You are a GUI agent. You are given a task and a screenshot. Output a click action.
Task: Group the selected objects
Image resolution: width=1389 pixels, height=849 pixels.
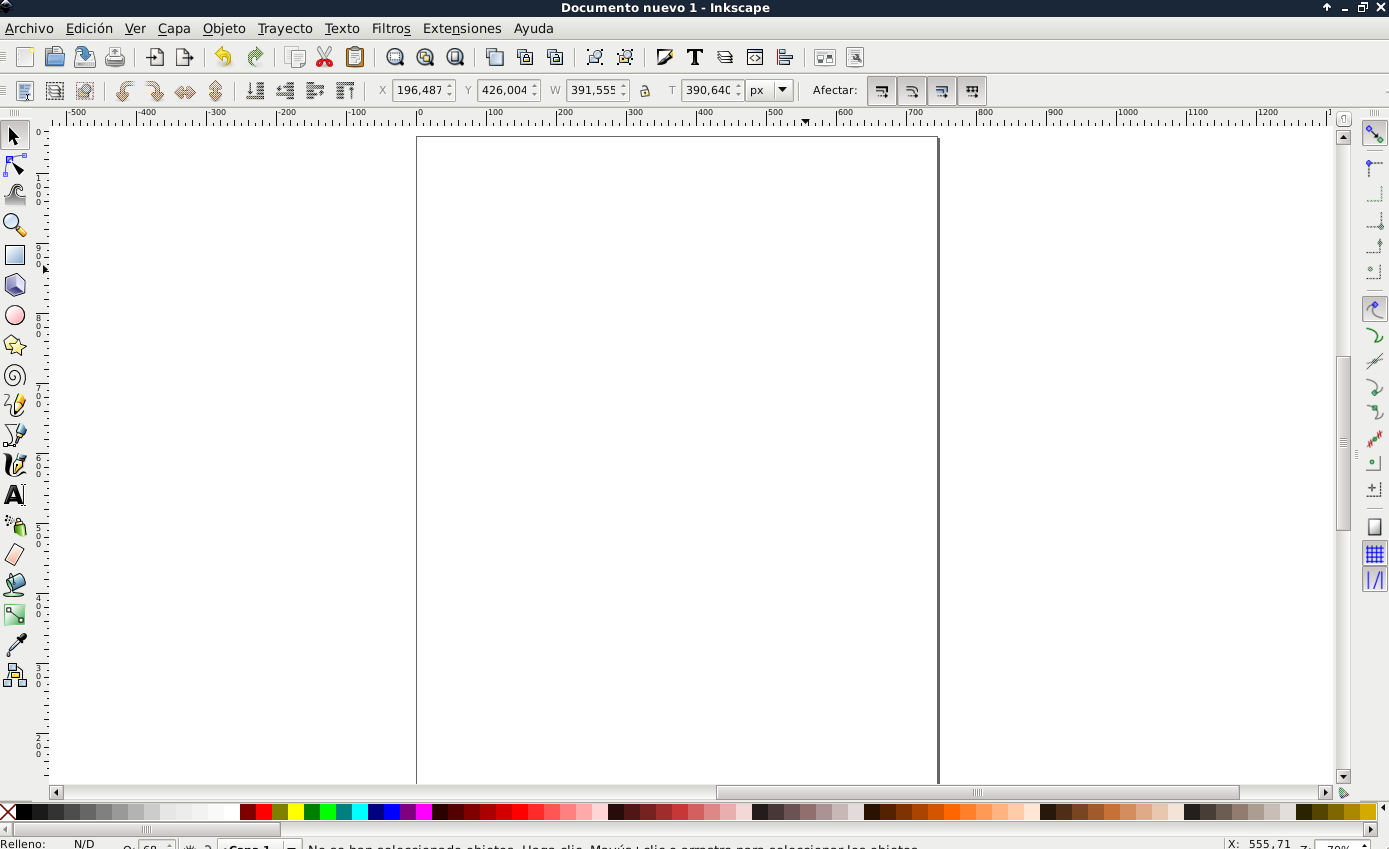(595, 57)
